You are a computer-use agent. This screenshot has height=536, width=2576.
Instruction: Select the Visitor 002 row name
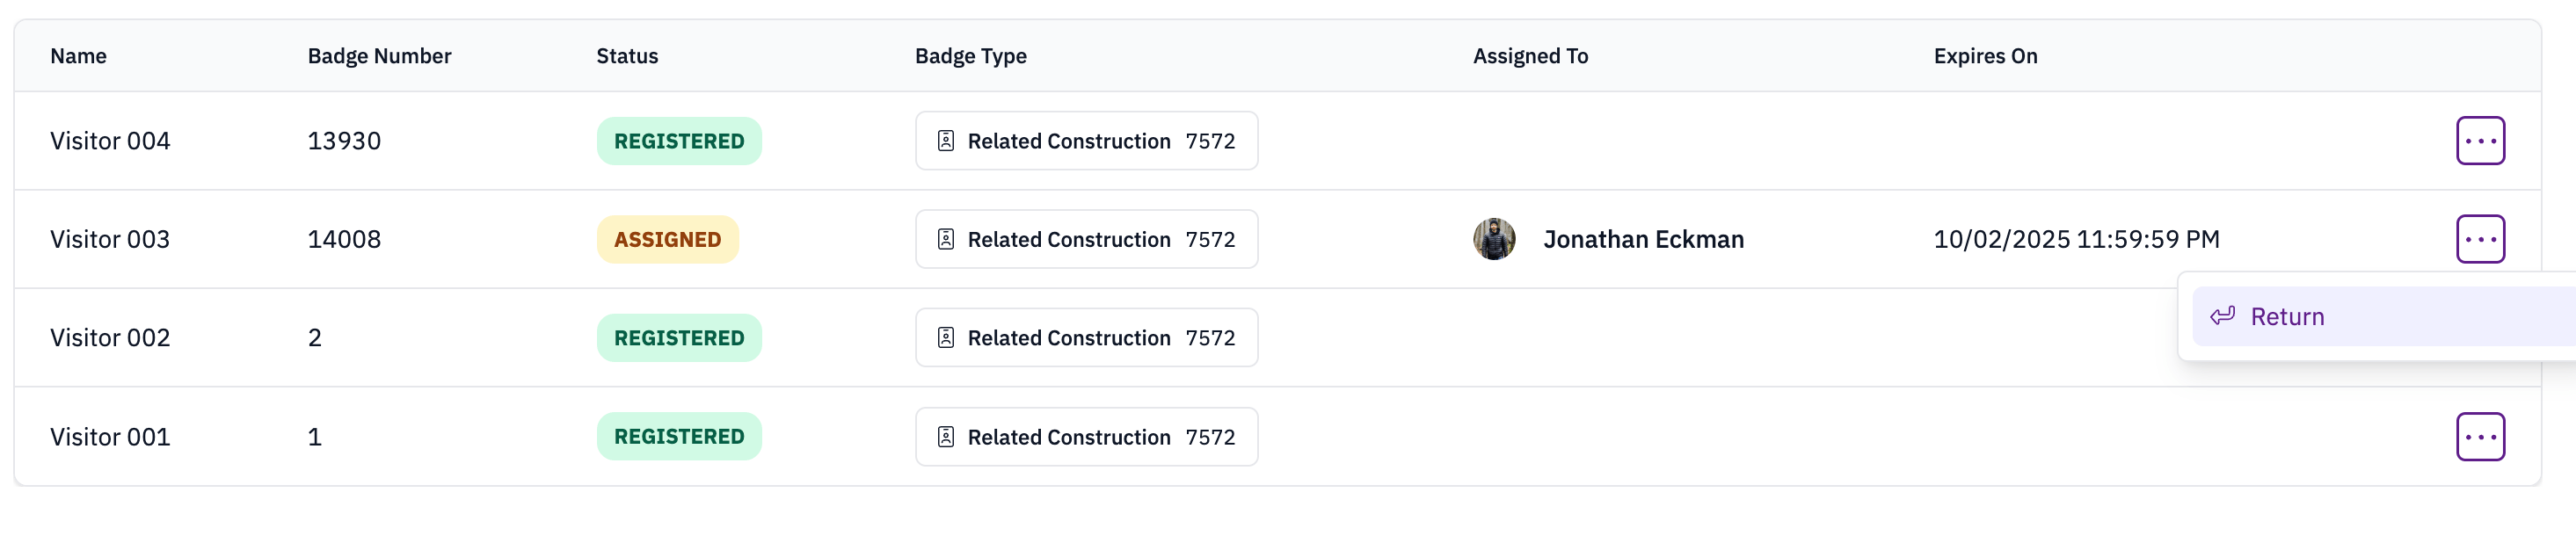(110, 338)
